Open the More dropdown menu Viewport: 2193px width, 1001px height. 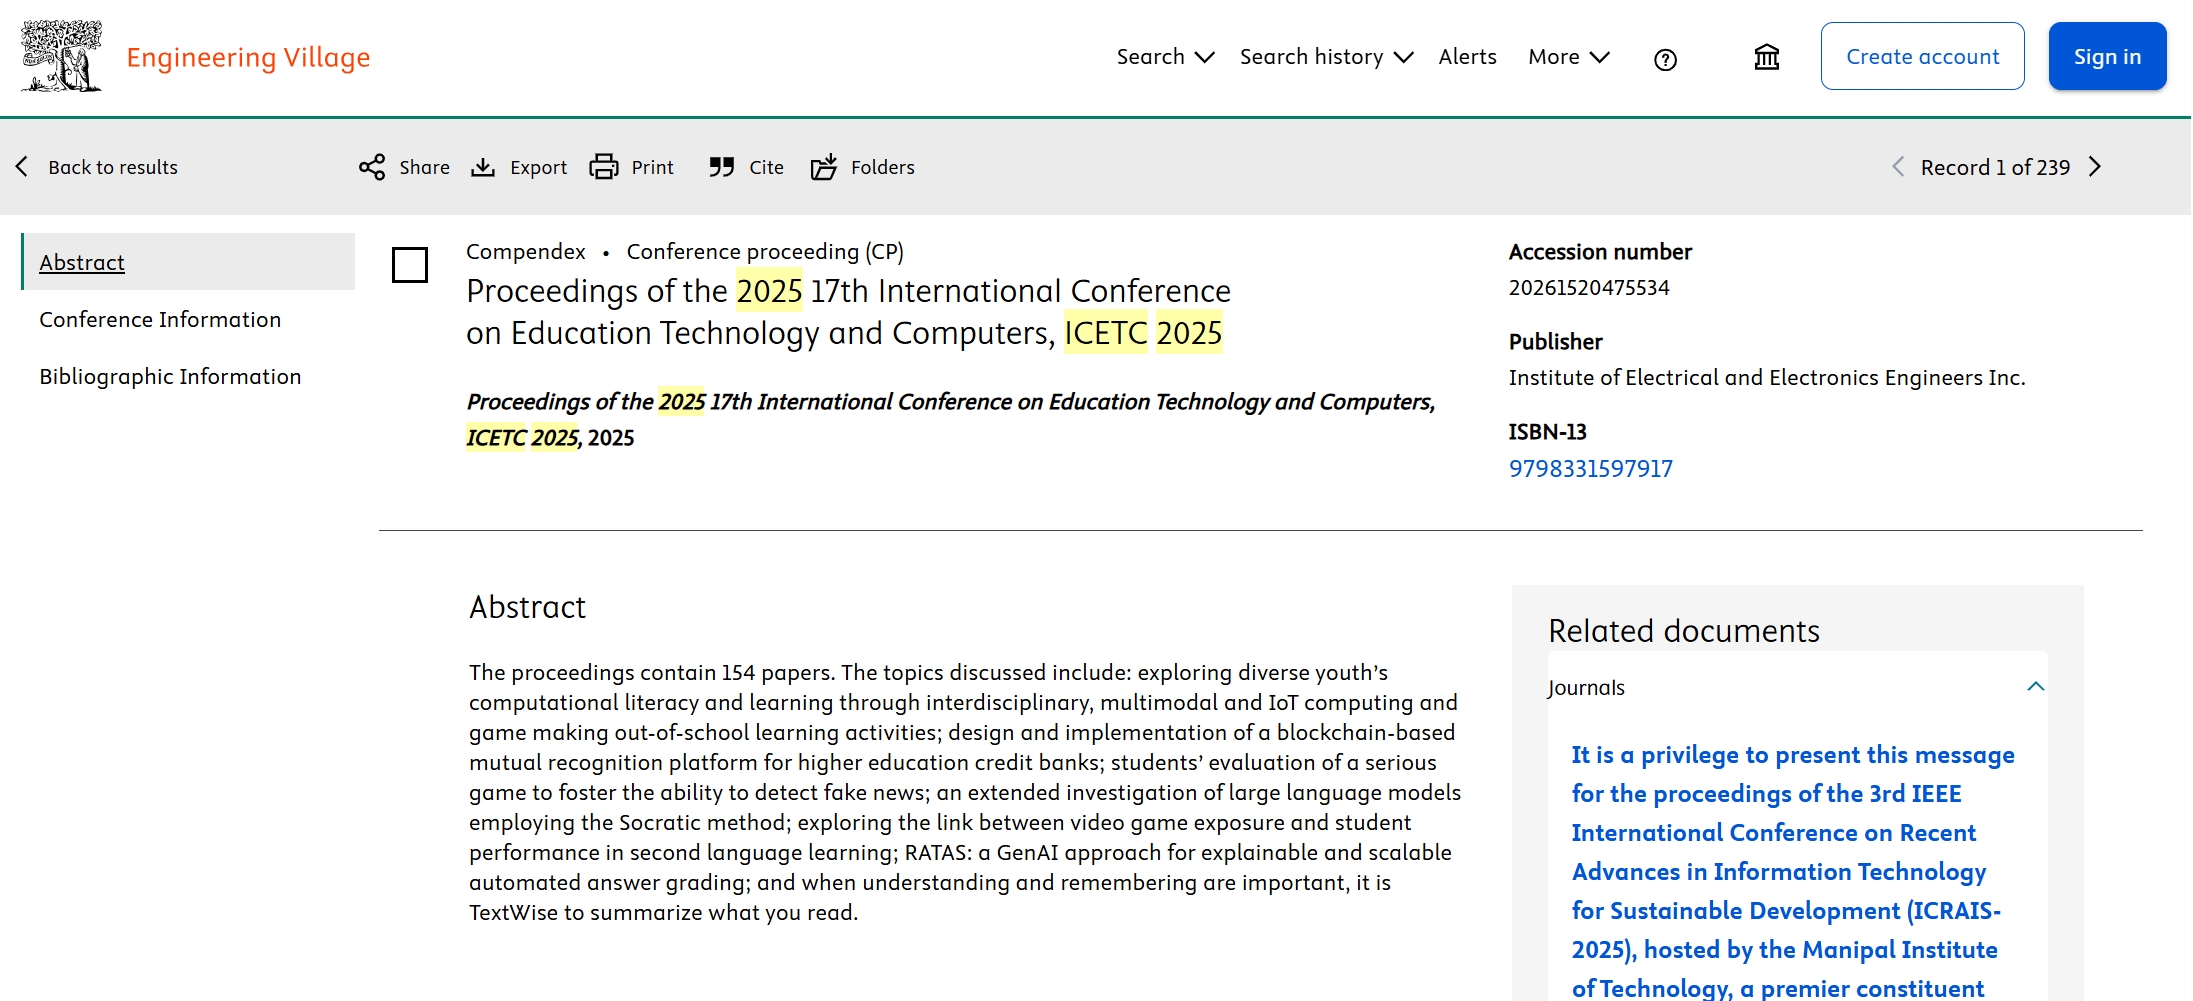coord(1568,57)
